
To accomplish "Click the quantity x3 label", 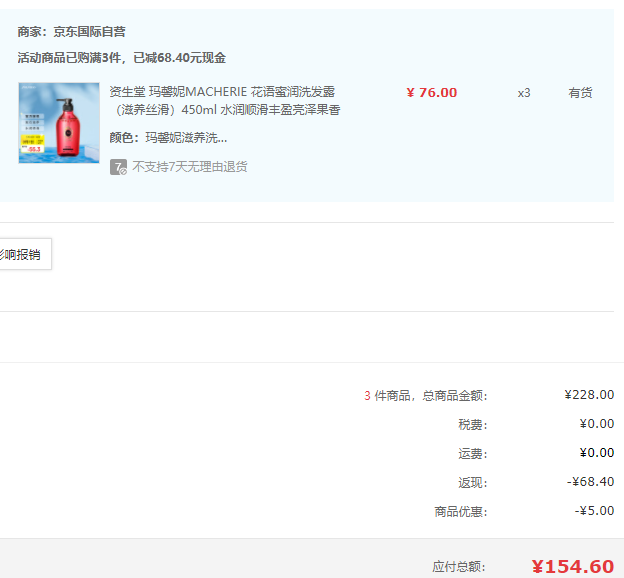I will click(x=524, y=93).
